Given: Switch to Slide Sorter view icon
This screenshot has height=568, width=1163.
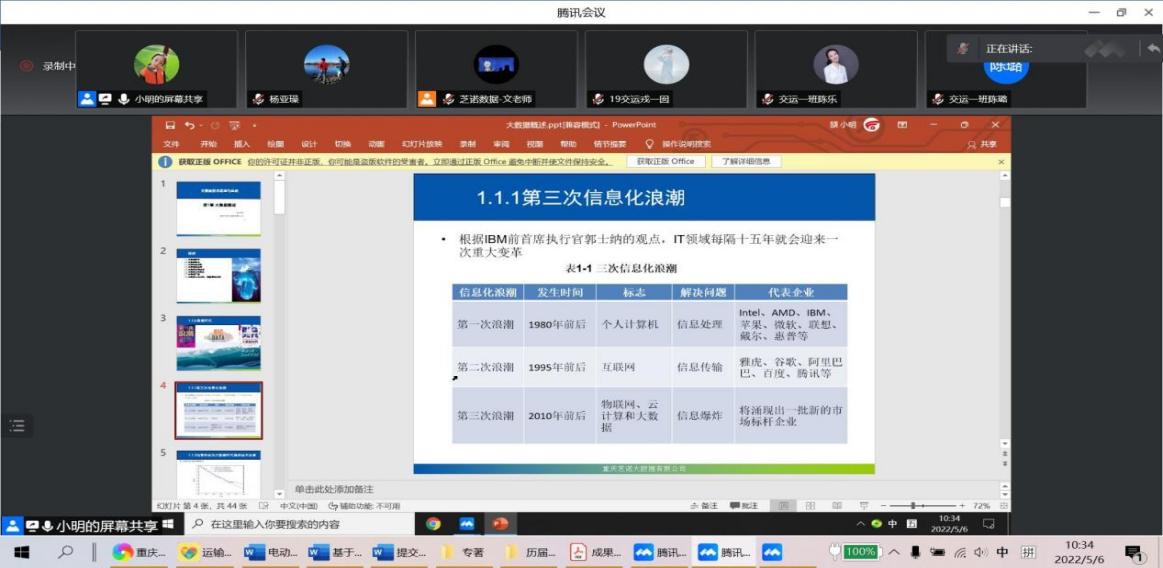Looking at the screenshot, I should coord(809,506).
